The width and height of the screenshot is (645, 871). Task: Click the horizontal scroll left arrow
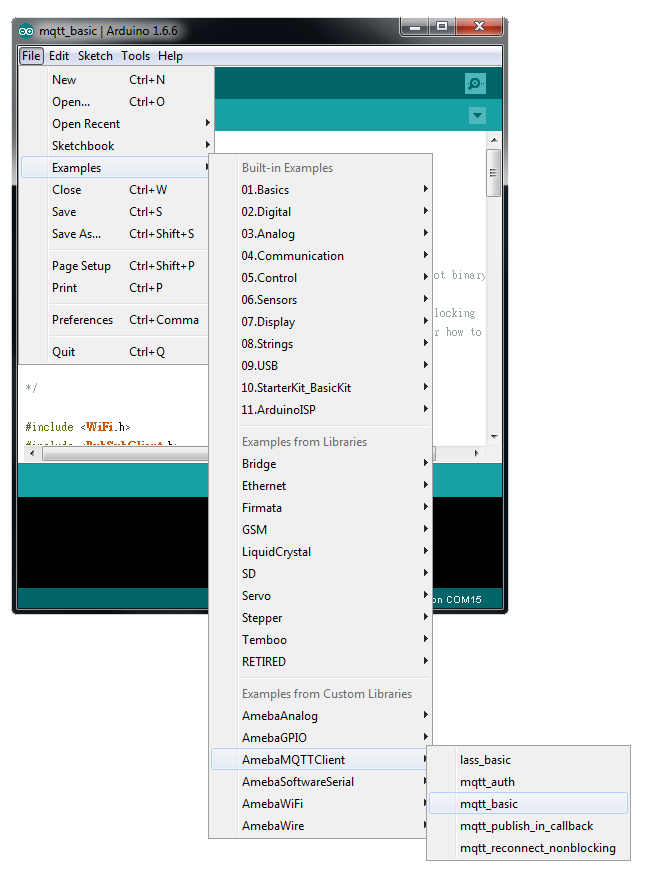point(32,454)
